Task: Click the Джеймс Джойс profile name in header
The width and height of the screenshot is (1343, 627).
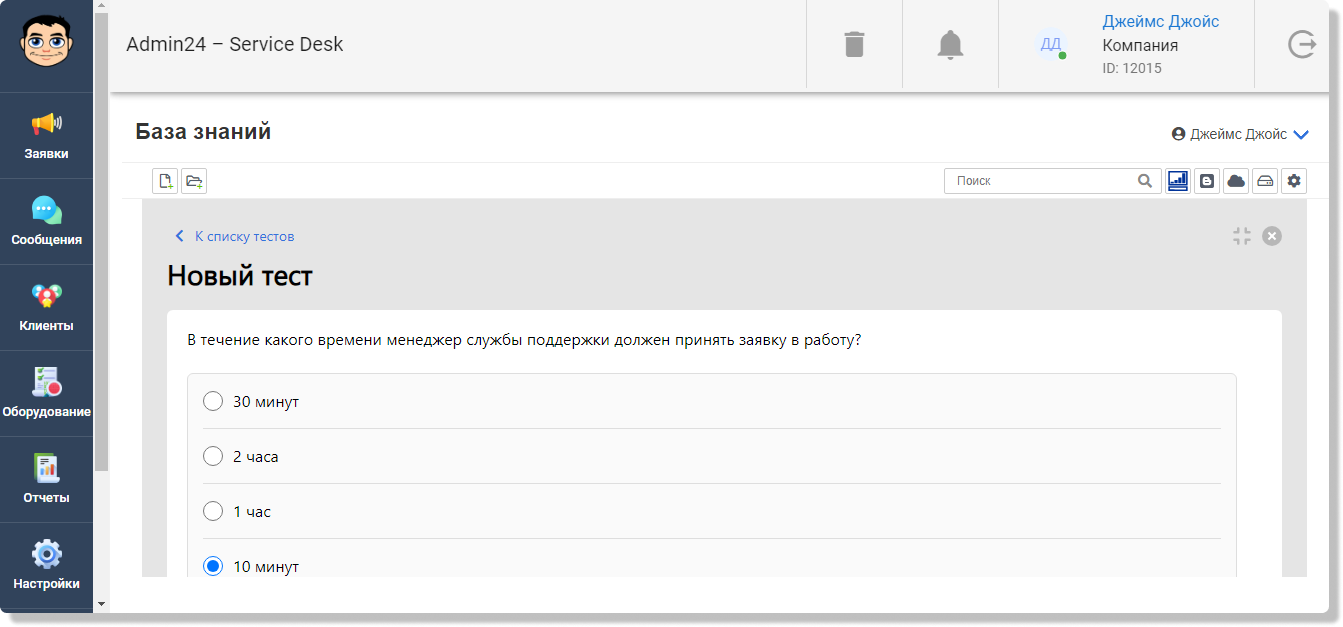Action: click(x=1161, y=21)
